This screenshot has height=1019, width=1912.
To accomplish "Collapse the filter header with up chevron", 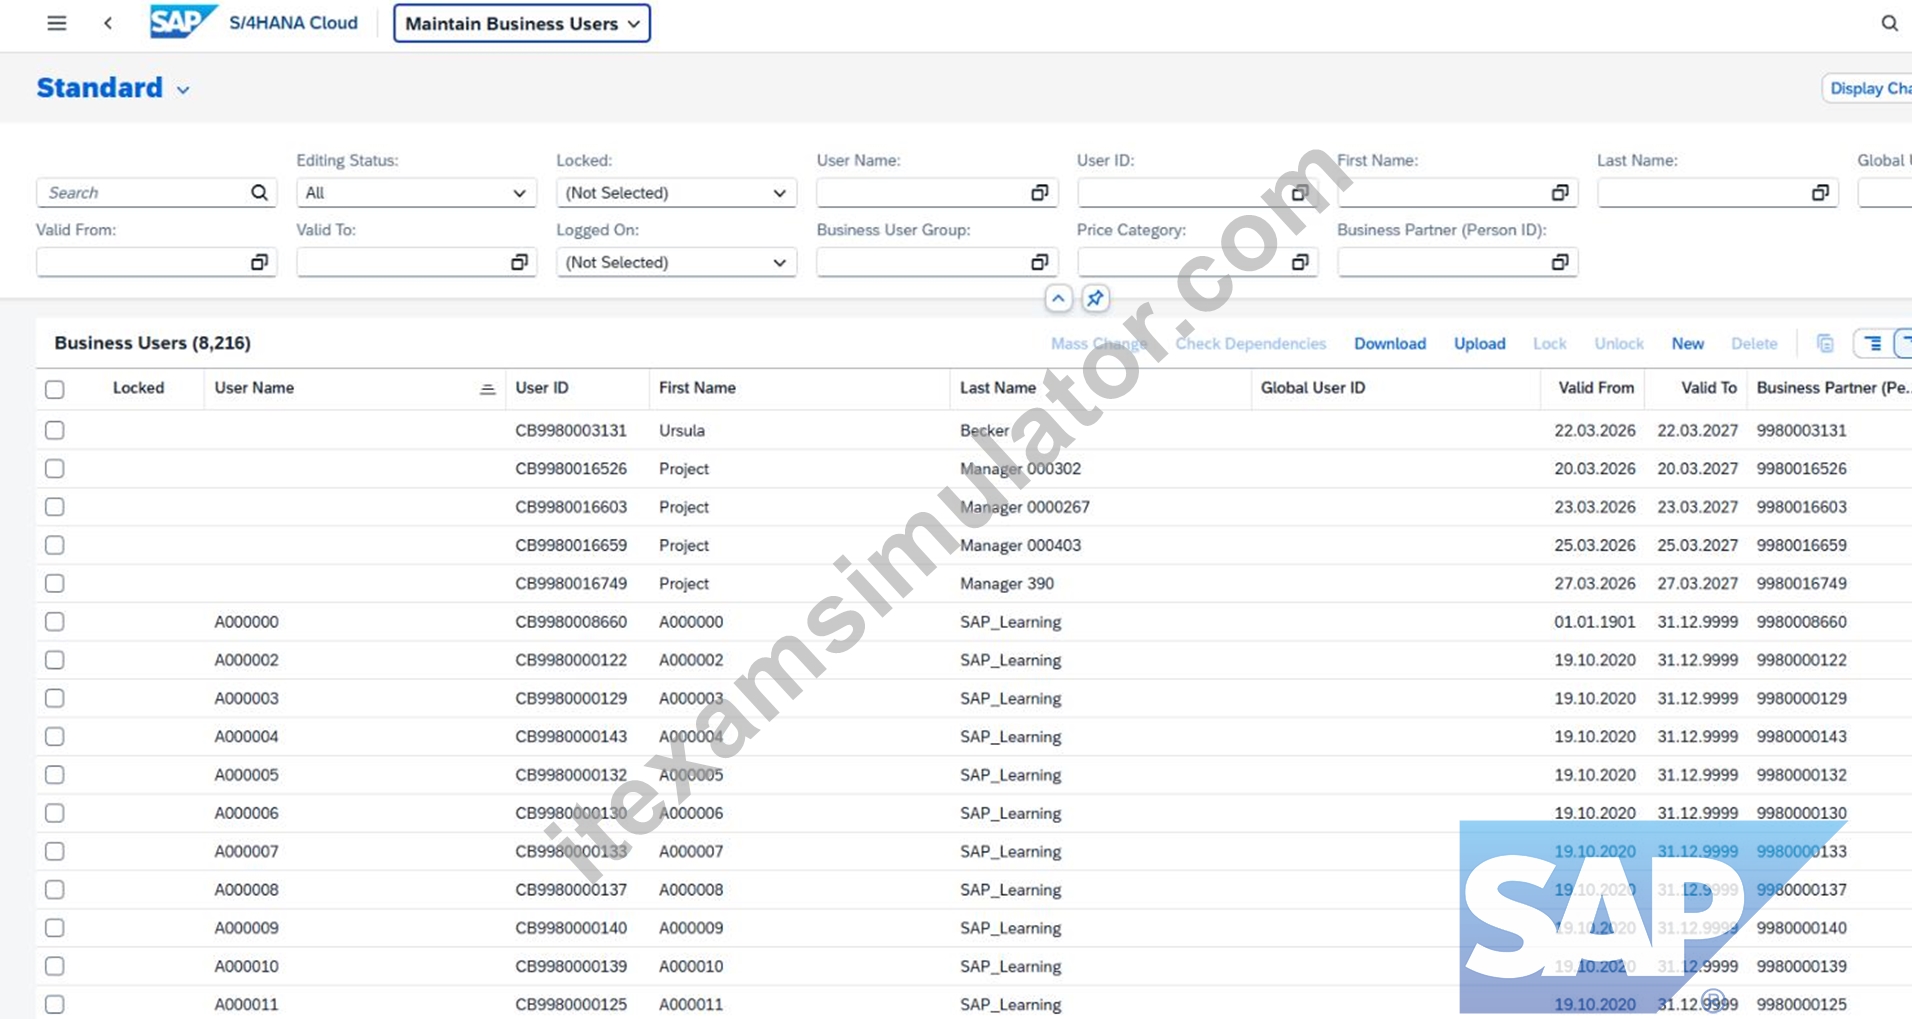I will [1058, 298].
